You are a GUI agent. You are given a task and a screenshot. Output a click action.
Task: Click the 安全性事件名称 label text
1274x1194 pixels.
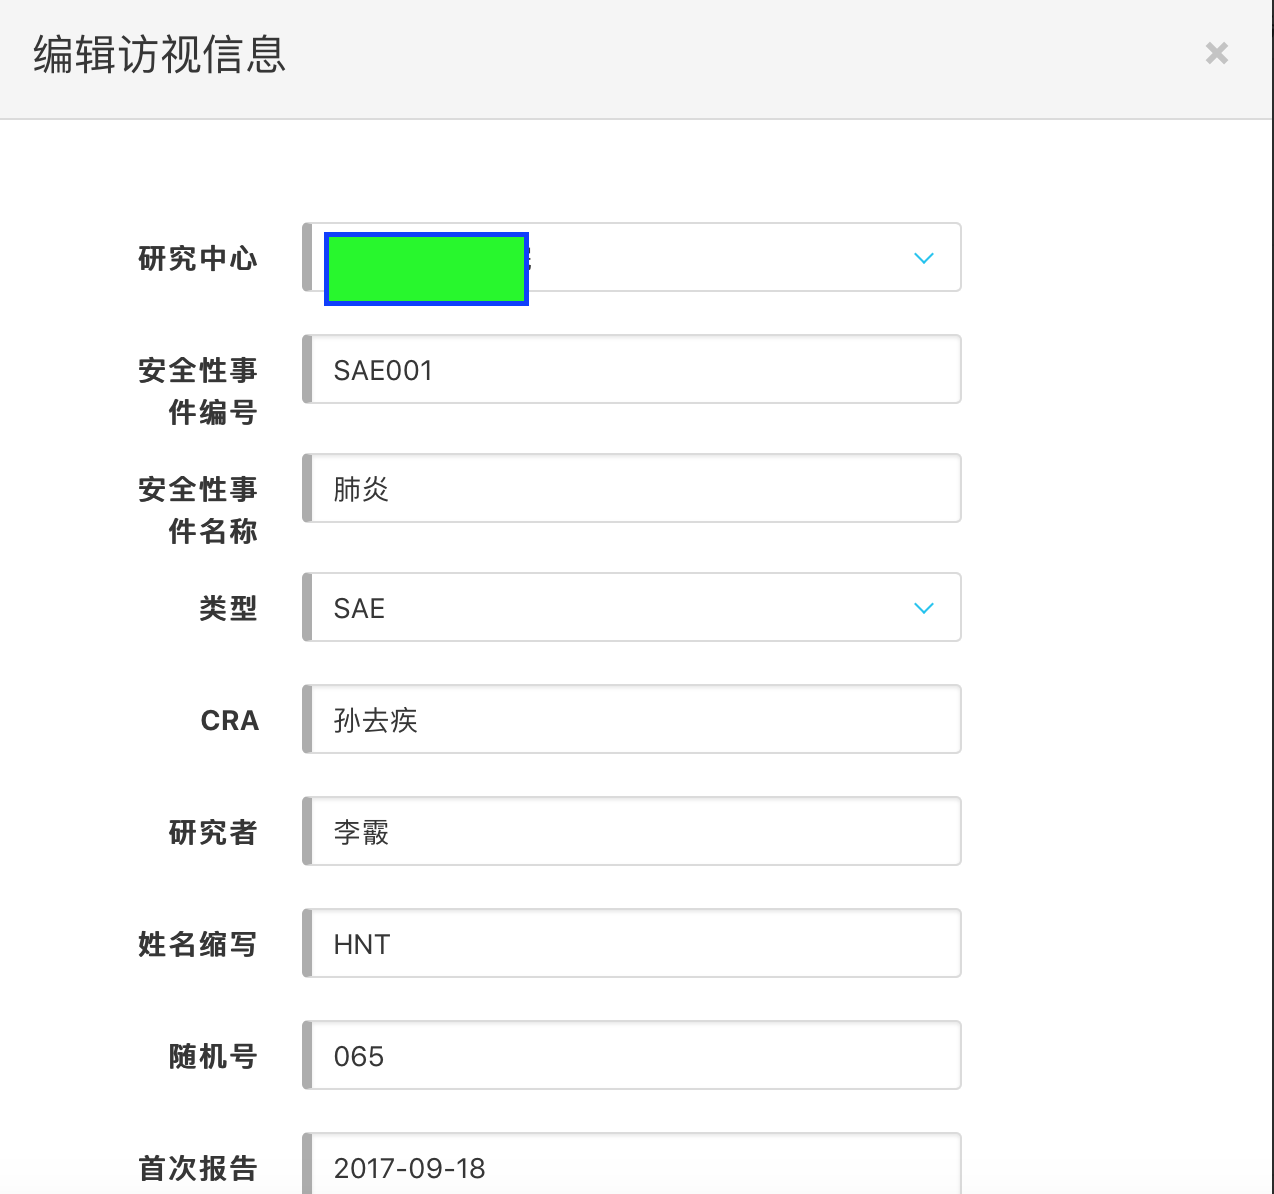[x=198, y=510]
